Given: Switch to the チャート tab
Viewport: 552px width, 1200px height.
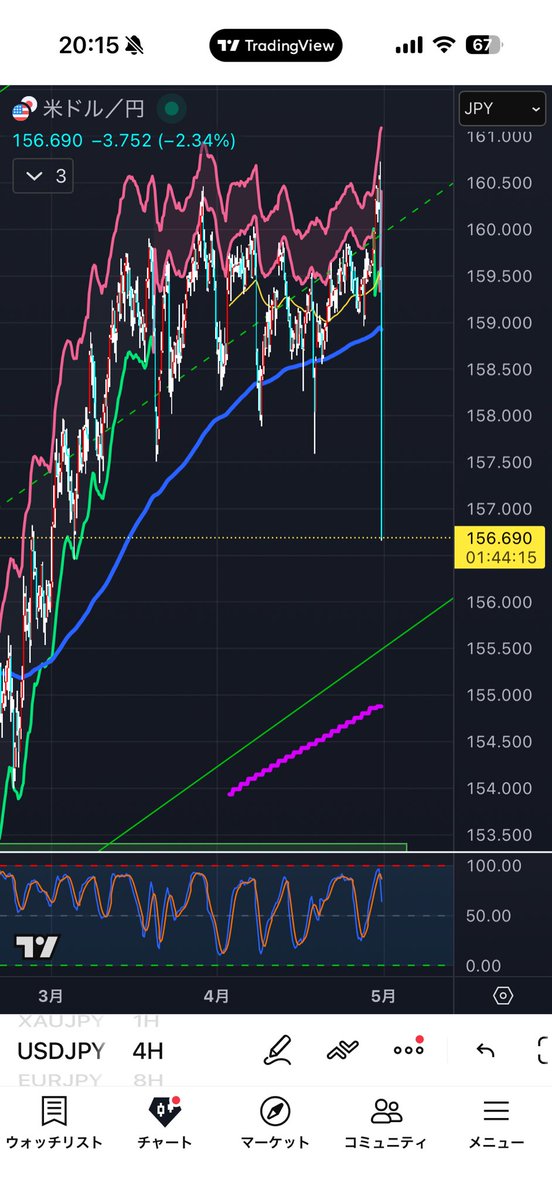Looking at the screenshot, I should tap(164, 1122).
